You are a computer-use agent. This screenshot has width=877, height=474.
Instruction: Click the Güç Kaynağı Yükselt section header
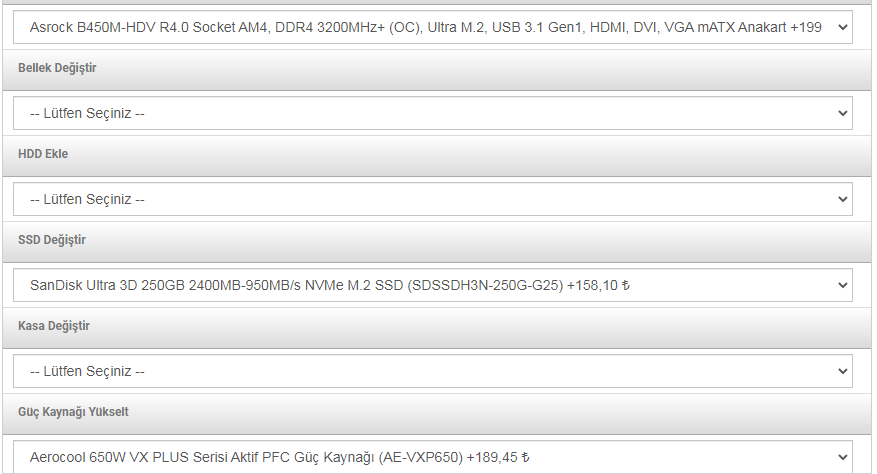[73, 412]
